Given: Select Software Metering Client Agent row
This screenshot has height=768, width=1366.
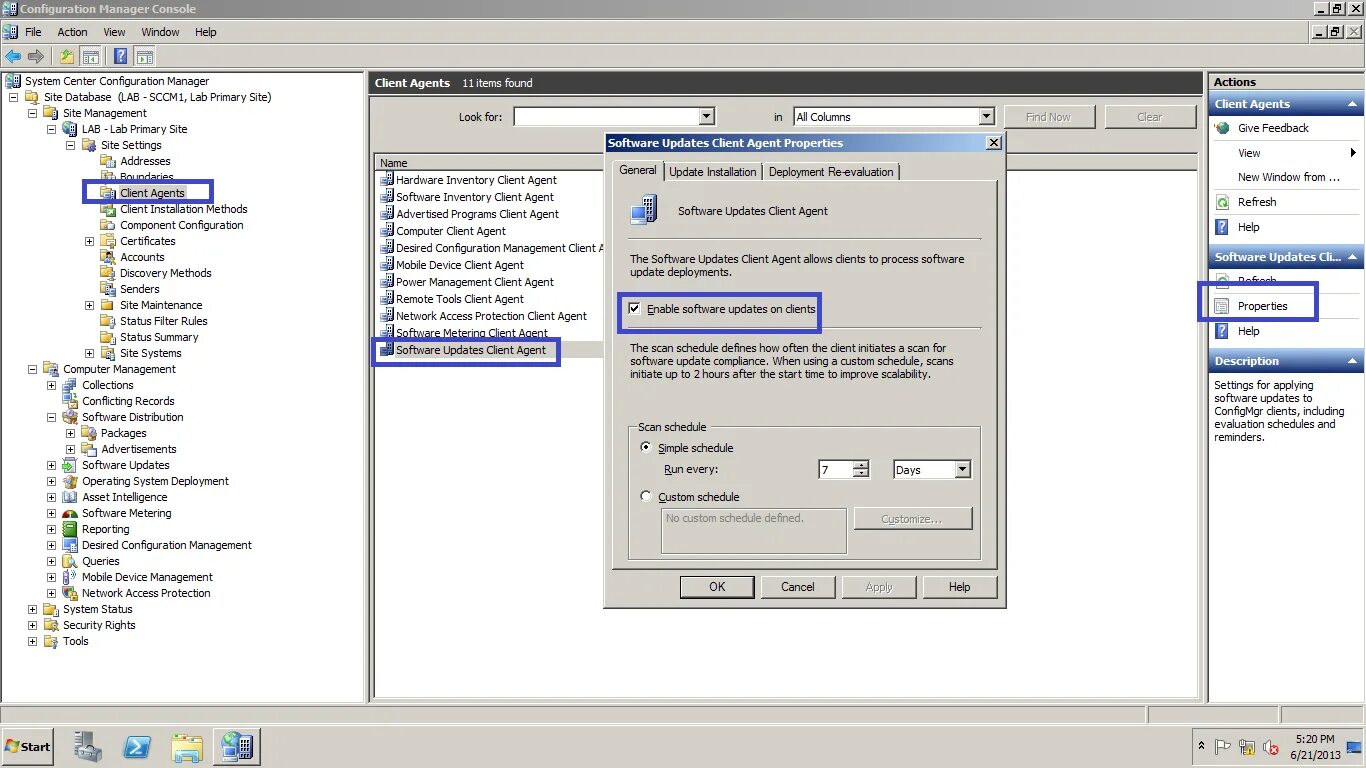Looking at the screenshot, I should tap(471, 333).
